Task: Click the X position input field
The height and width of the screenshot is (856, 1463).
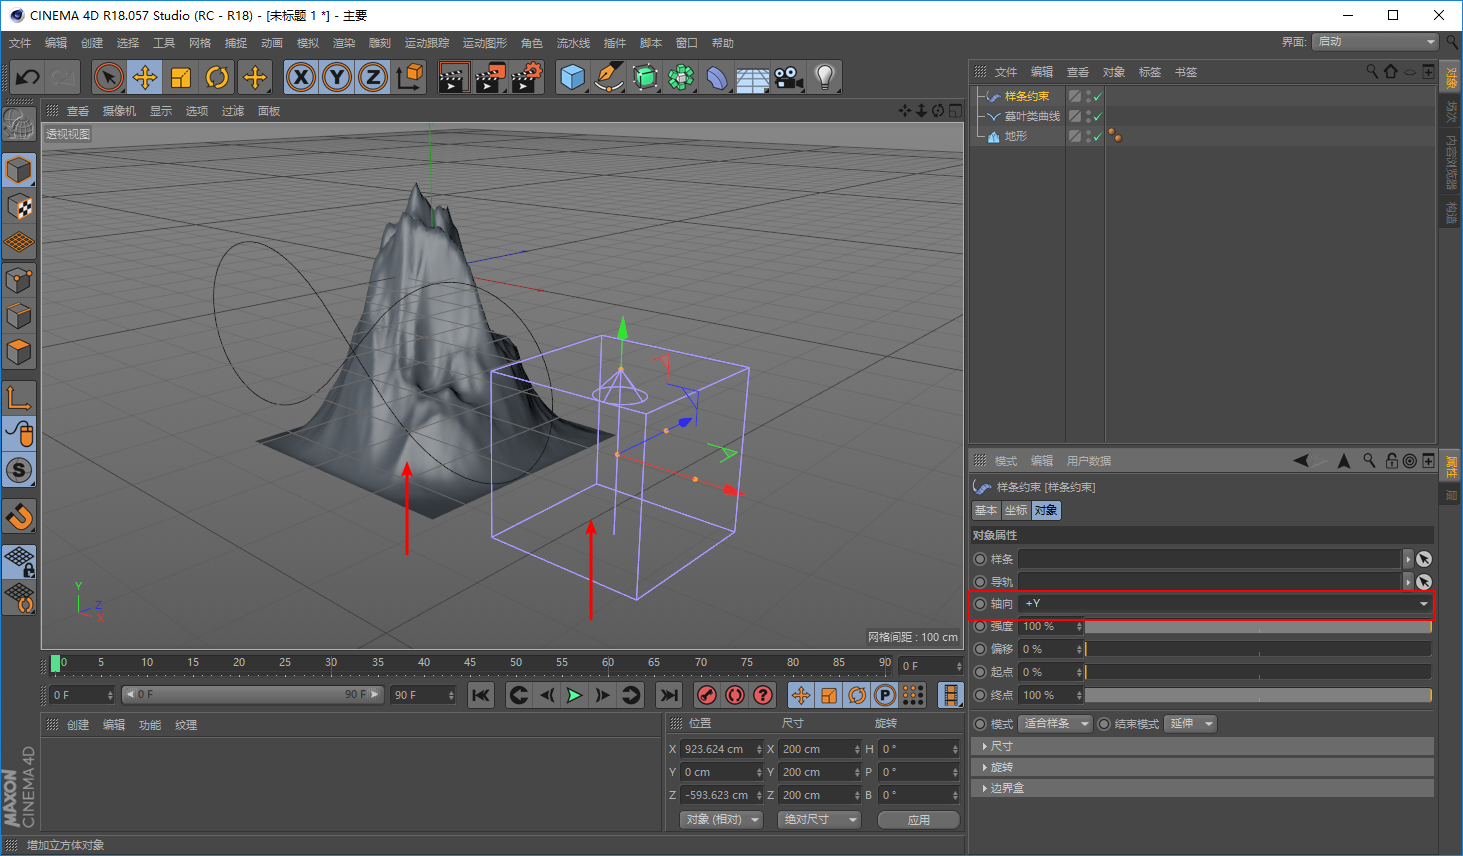Action: [x=716, y=749]
